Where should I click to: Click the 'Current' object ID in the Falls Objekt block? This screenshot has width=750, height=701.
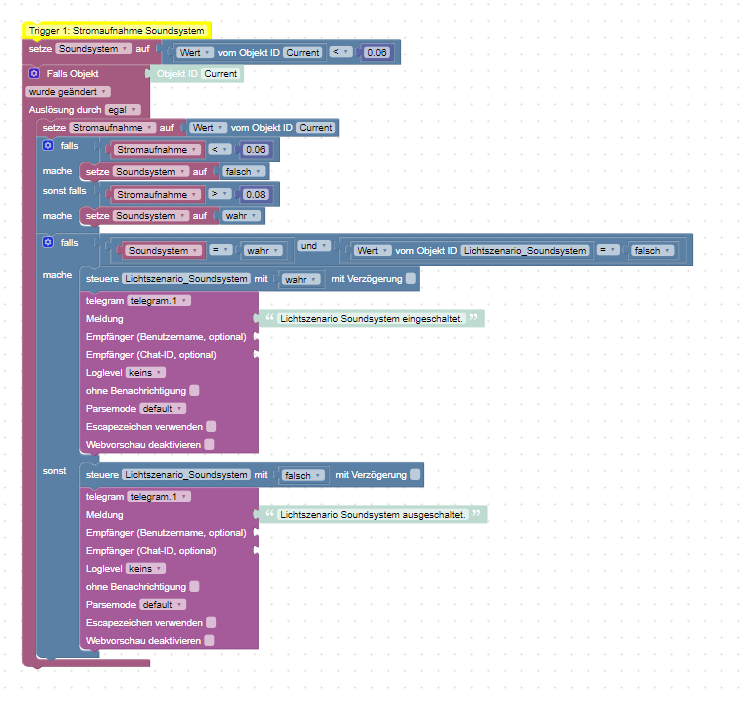(221, 74)
